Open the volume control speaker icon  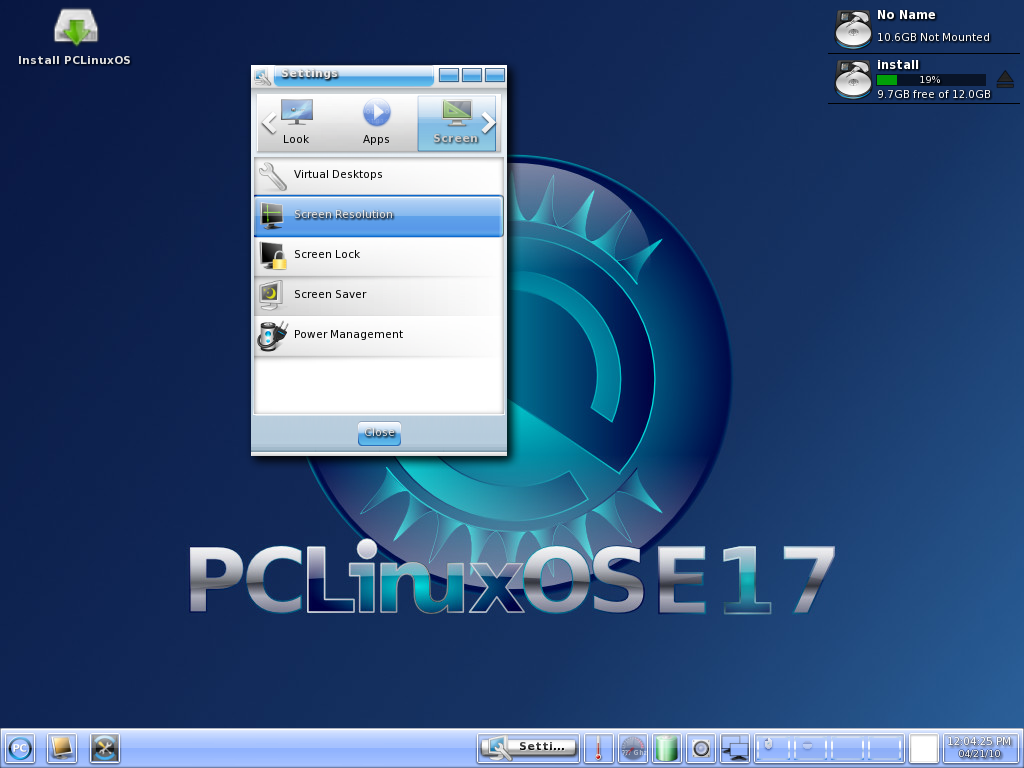[700, 747]
